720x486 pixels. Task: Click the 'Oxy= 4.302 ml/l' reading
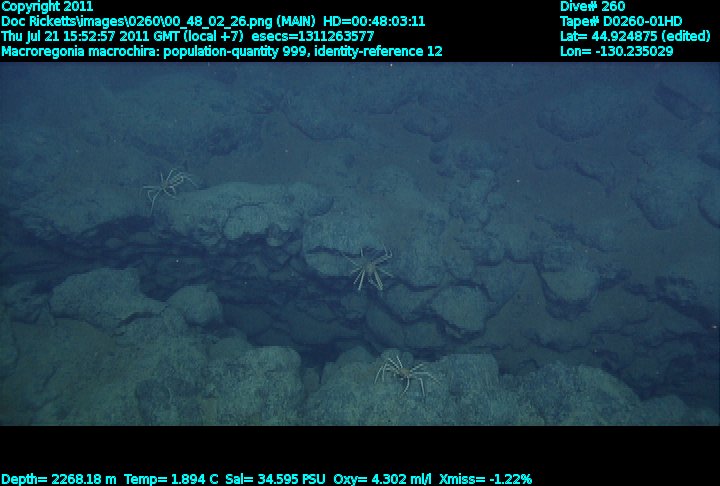click(382, 479)
